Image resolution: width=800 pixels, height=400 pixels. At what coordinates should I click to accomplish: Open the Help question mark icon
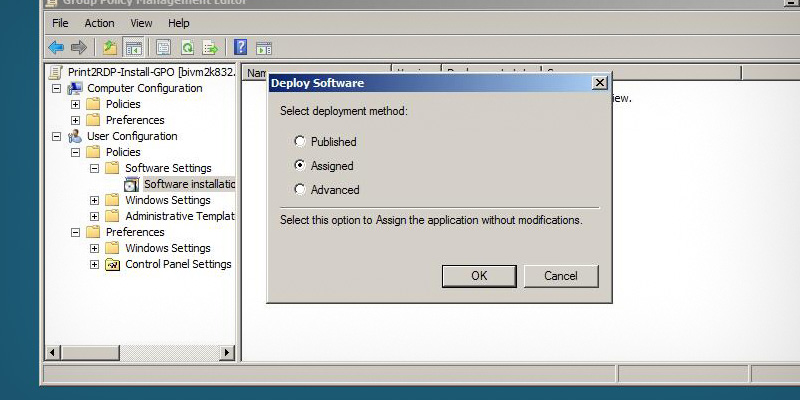(x=241, y=47)
